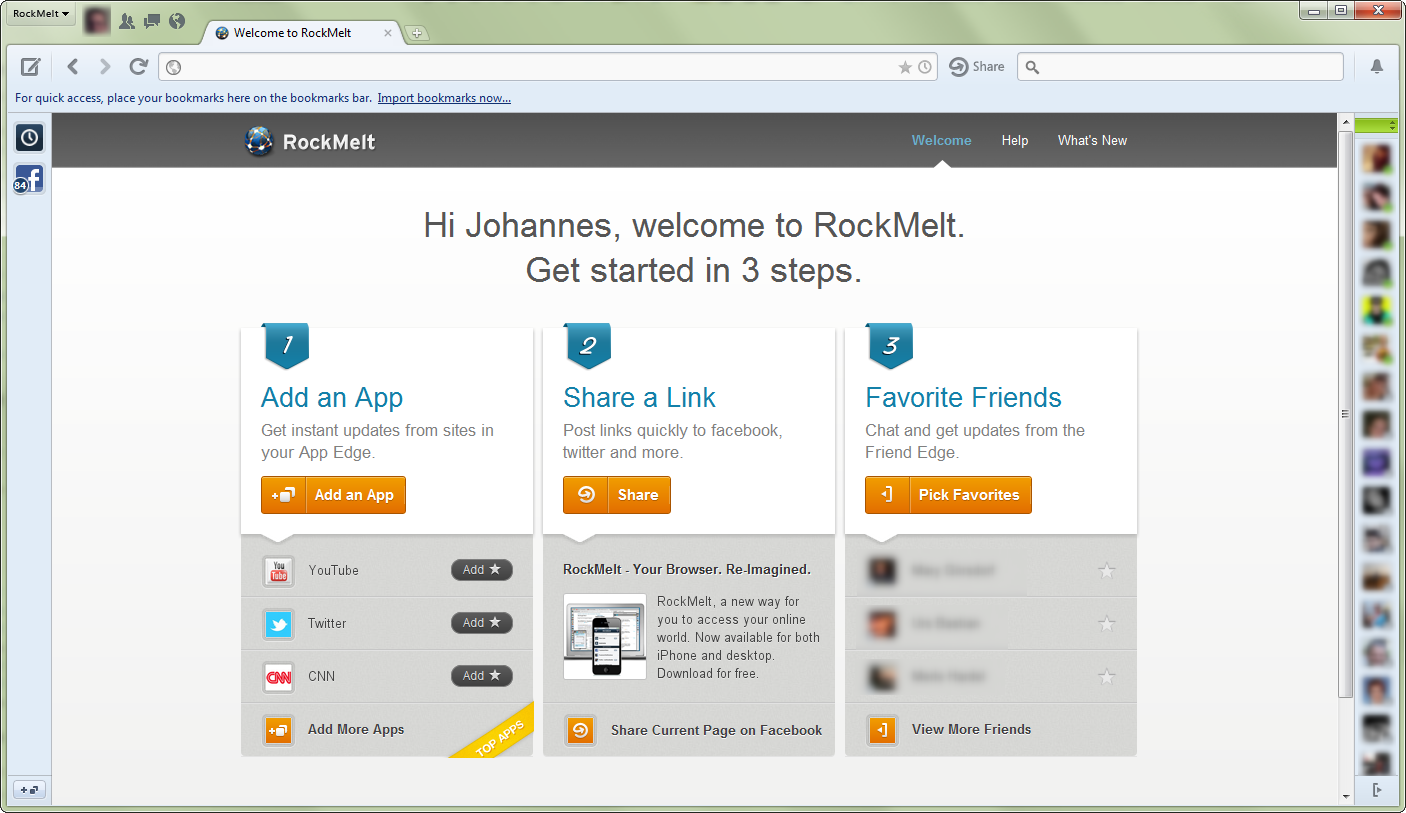Collapse the Friend Edge with the bottom-right icon

click(x=1377, y=790)
